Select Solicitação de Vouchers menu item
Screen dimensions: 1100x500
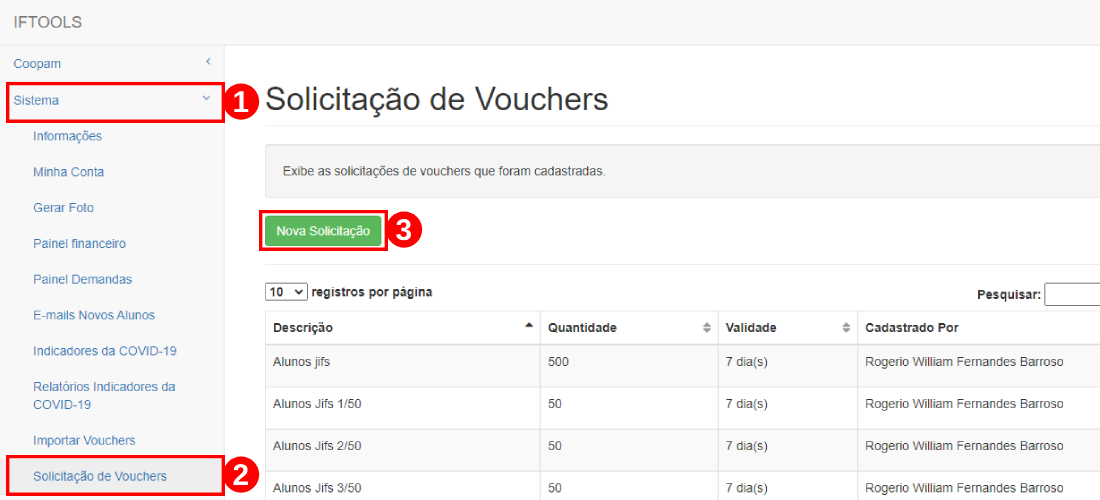coord(100,476)
